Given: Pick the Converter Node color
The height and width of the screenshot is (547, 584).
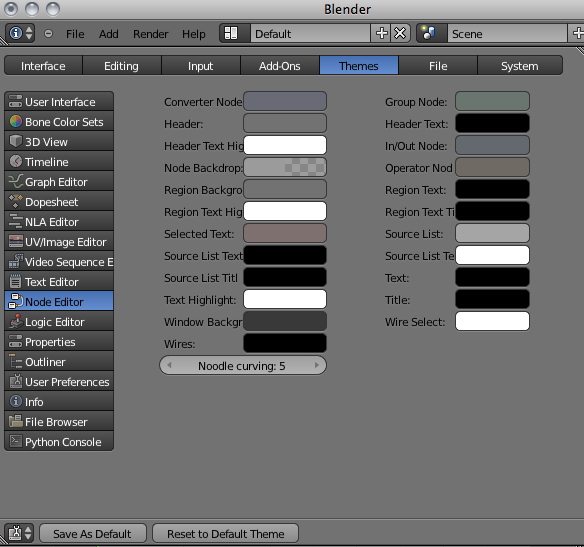Looking at the screenshot, I should pos(285,101).
